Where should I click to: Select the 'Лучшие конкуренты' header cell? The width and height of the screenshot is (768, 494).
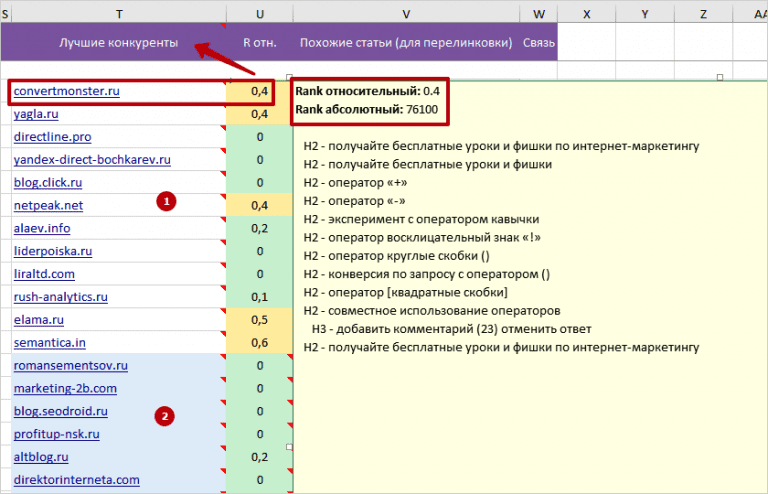[x=119, y=43]
